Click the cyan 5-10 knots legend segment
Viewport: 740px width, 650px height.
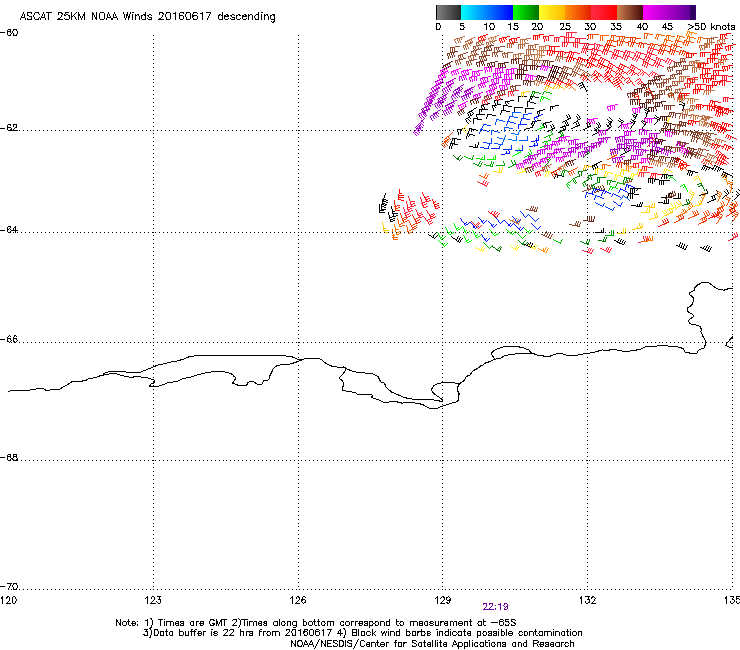474,12
